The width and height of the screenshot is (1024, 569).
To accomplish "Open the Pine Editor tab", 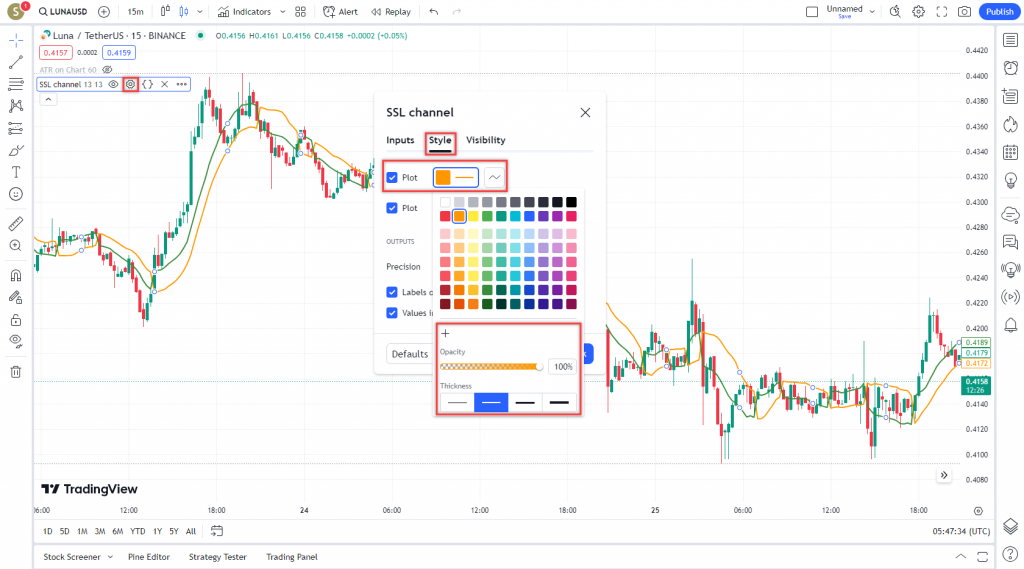I will coord(149,557).
